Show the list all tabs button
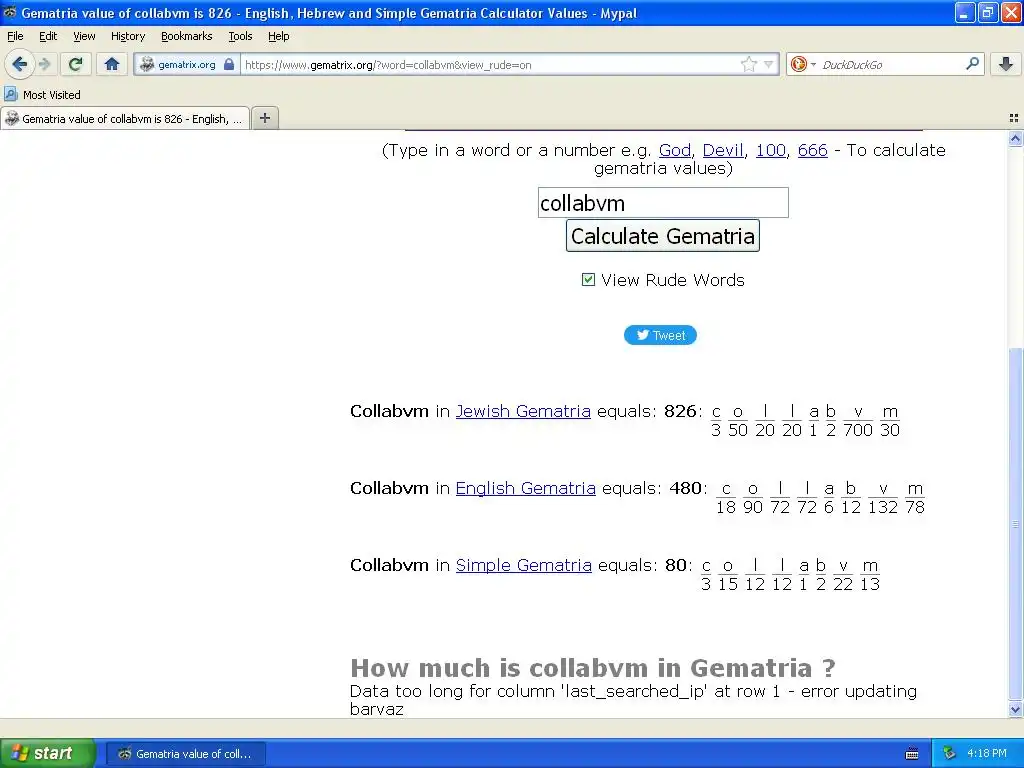Image resolution: width=1024 pixels, height=768 pixels. click(x=1014, y=118)
